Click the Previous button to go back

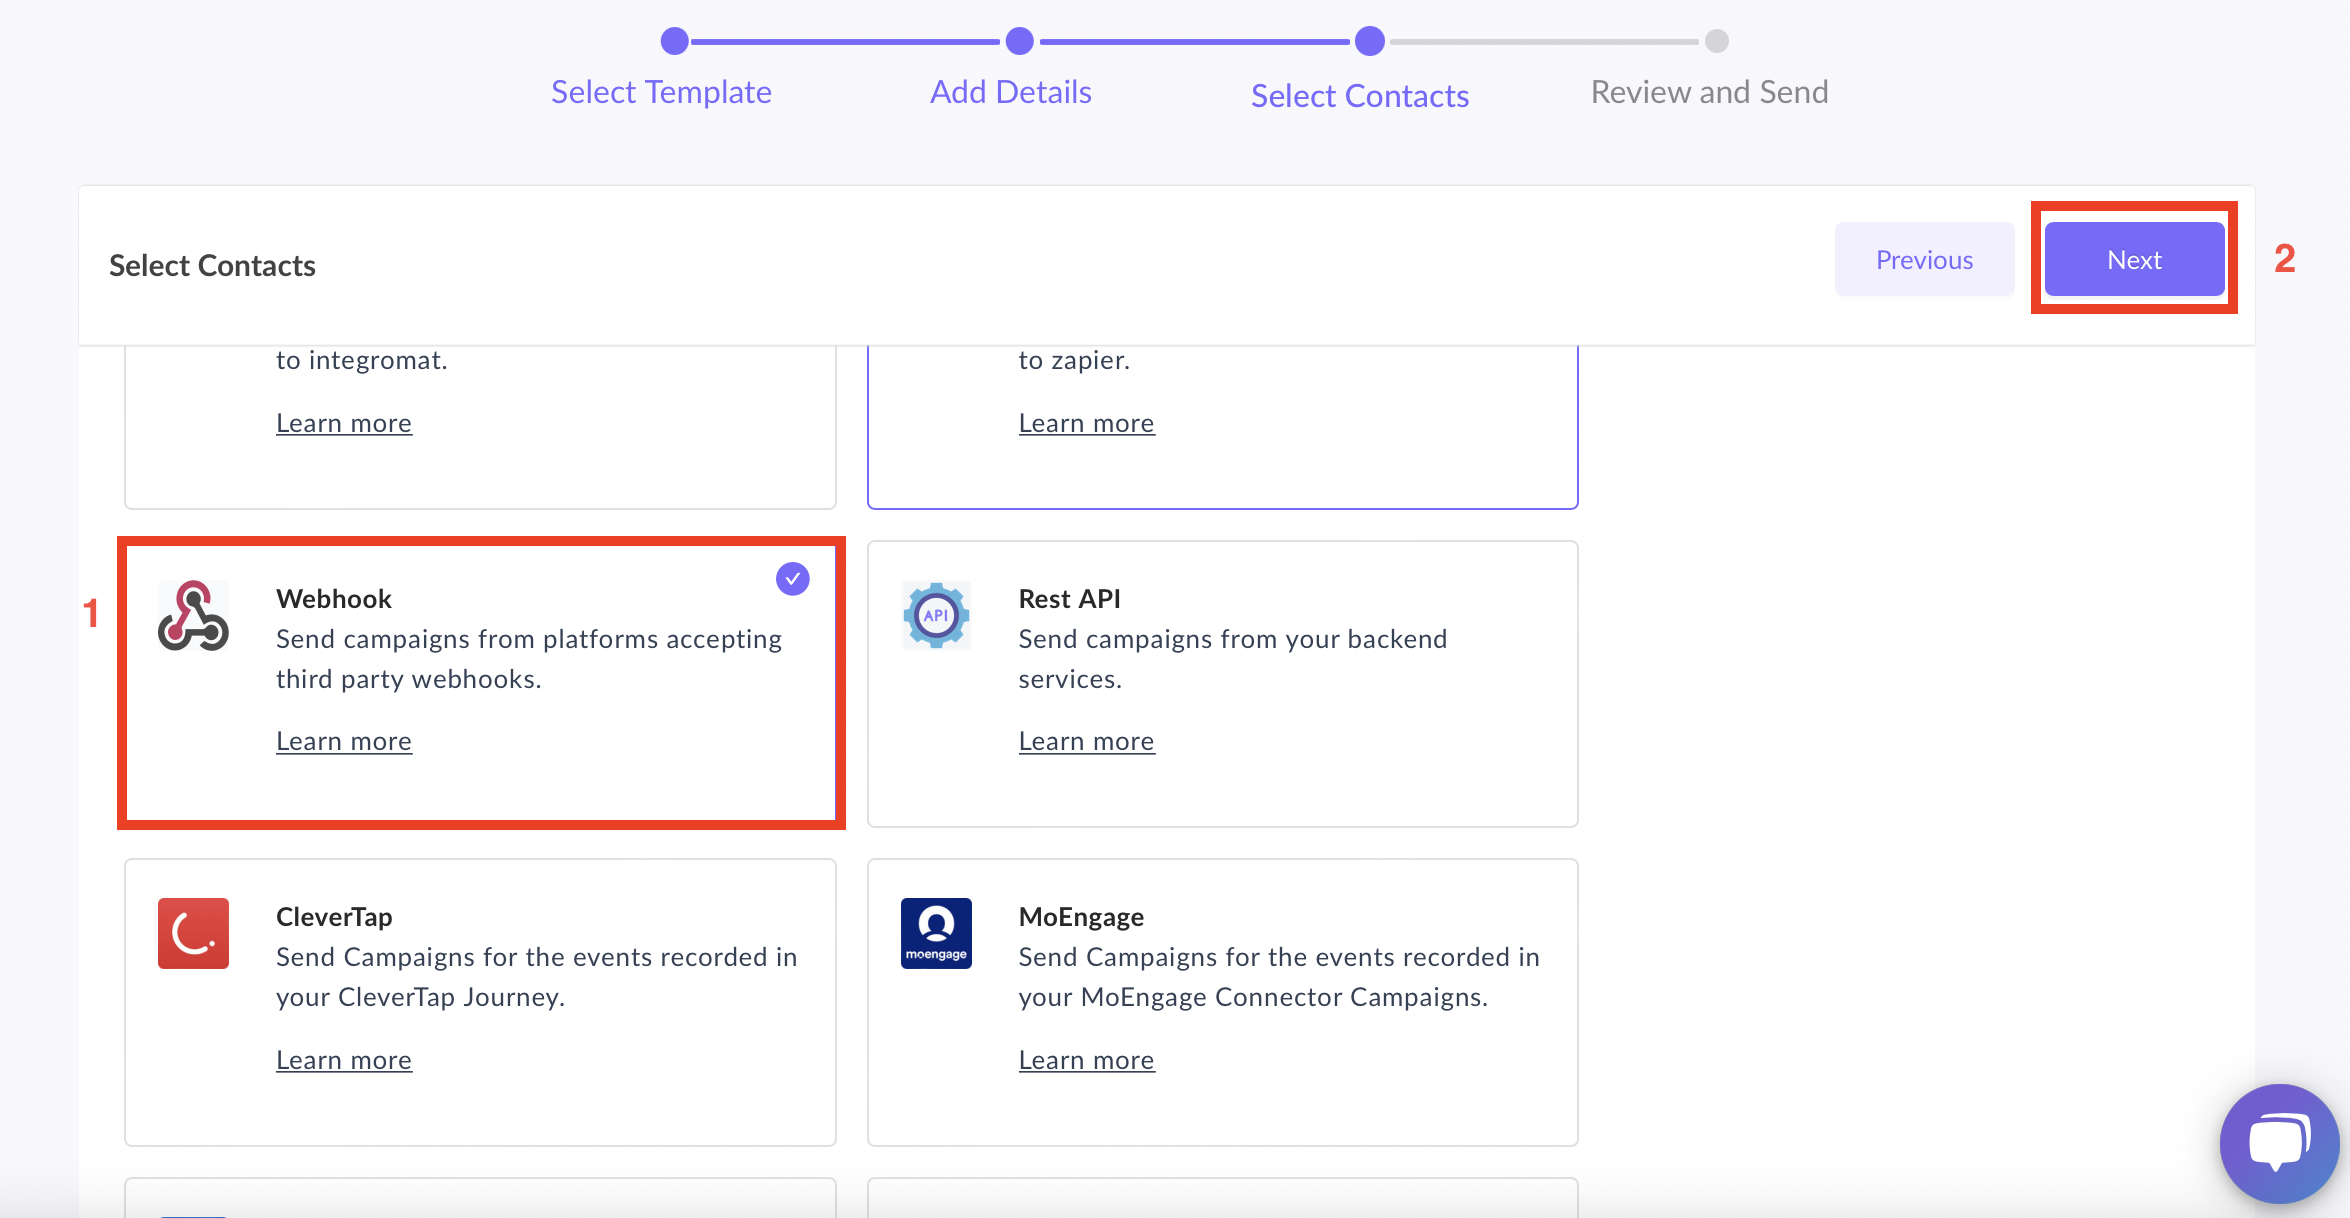[1924, 259]
